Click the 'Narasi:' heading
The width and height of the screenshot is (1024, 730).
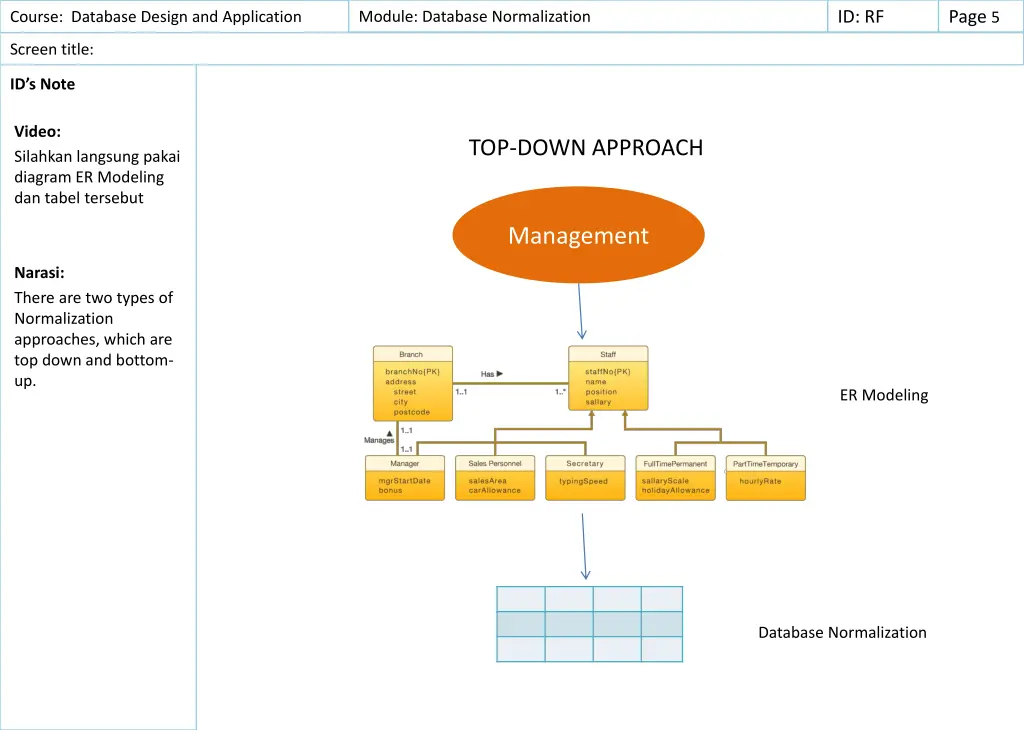click(x=39, y=272)
